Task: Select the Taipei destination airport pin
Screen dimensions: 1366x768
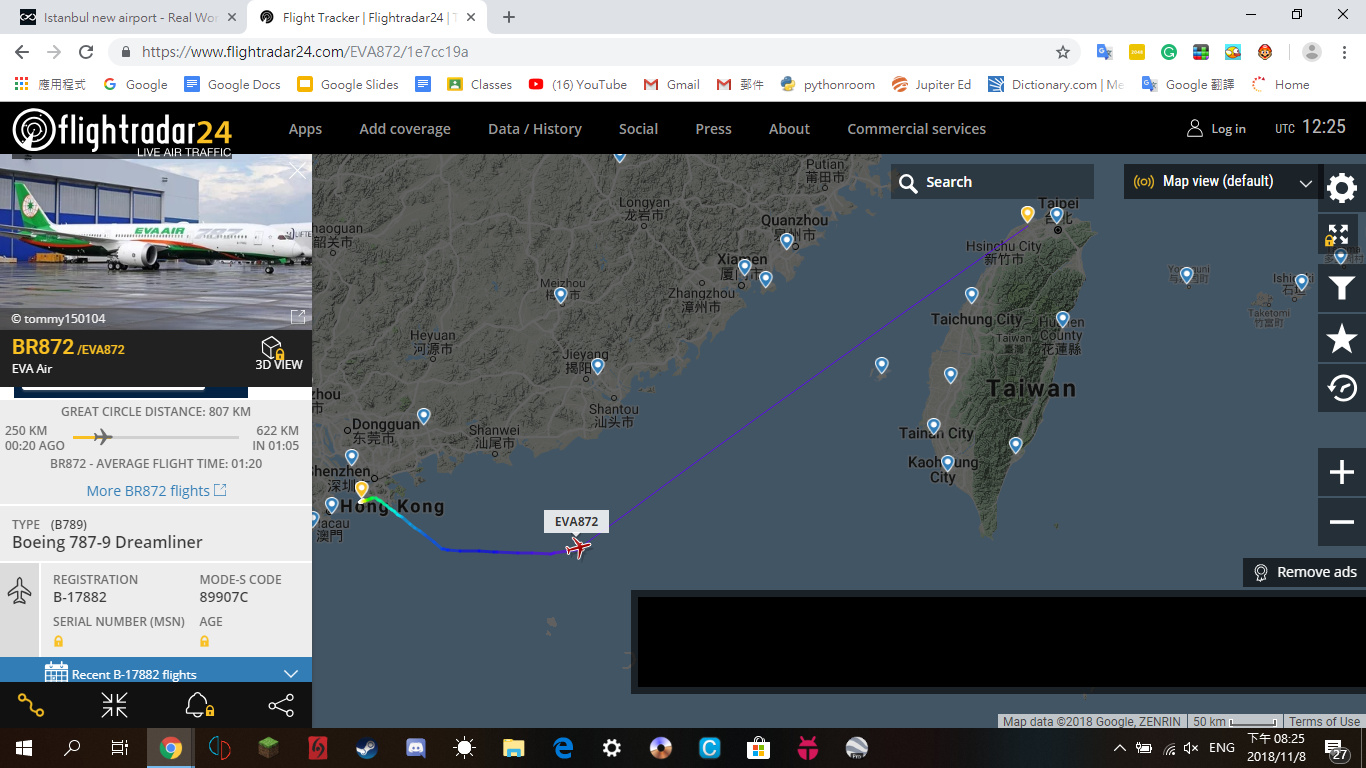Action: 1027,215
